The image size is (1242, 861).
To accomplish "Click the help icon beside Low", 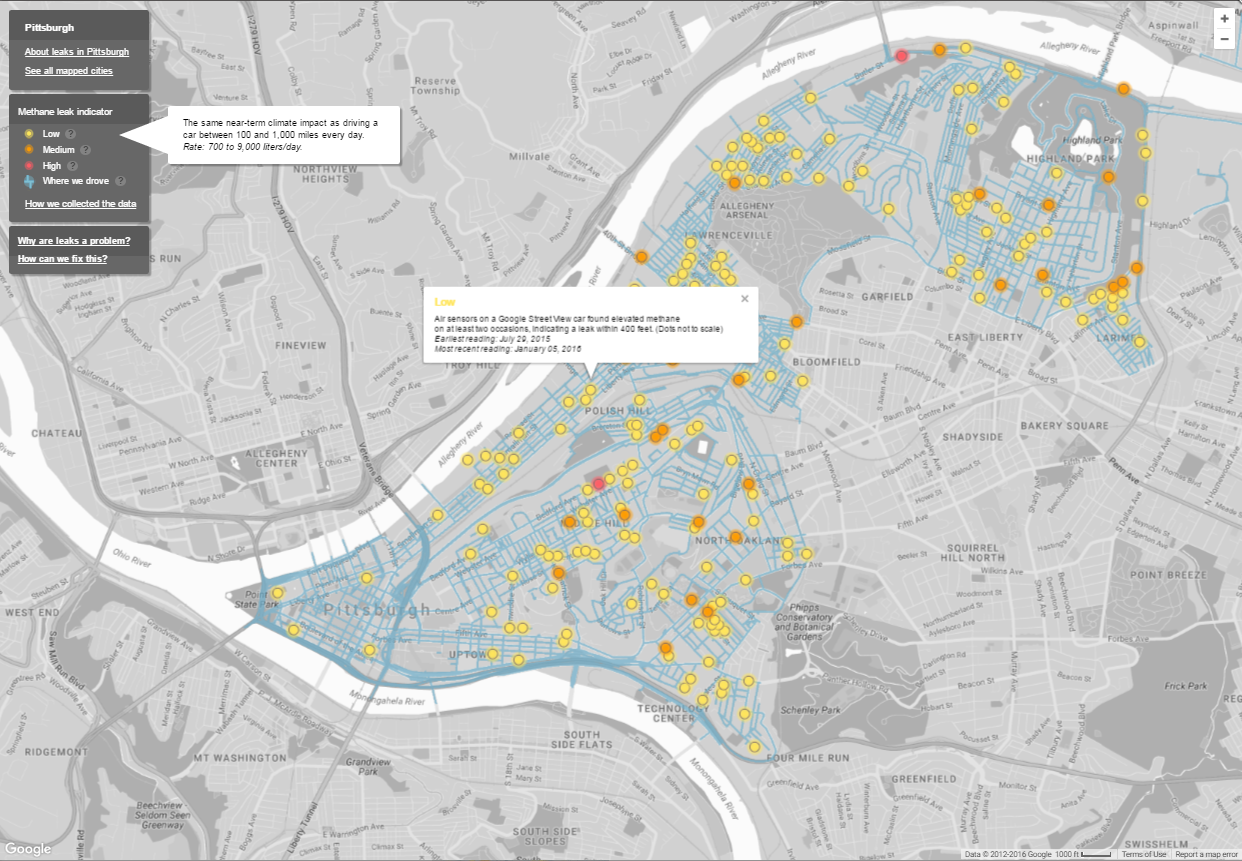I will (x=71, y=134).
